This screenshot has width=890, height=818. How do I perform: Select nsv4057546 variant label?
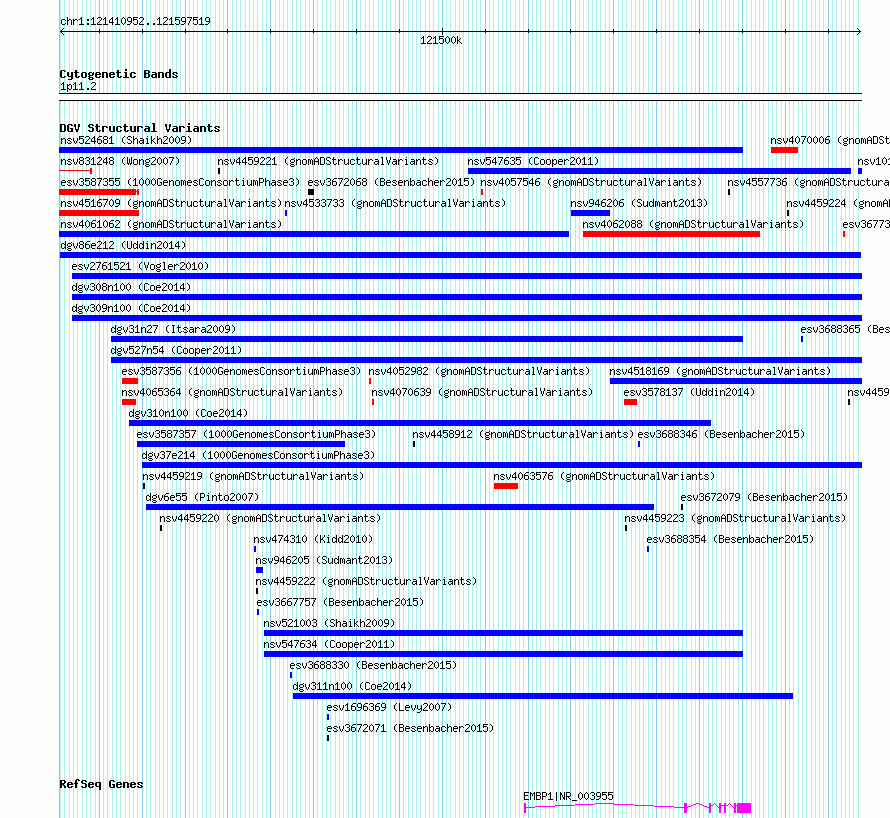(591, 182)
